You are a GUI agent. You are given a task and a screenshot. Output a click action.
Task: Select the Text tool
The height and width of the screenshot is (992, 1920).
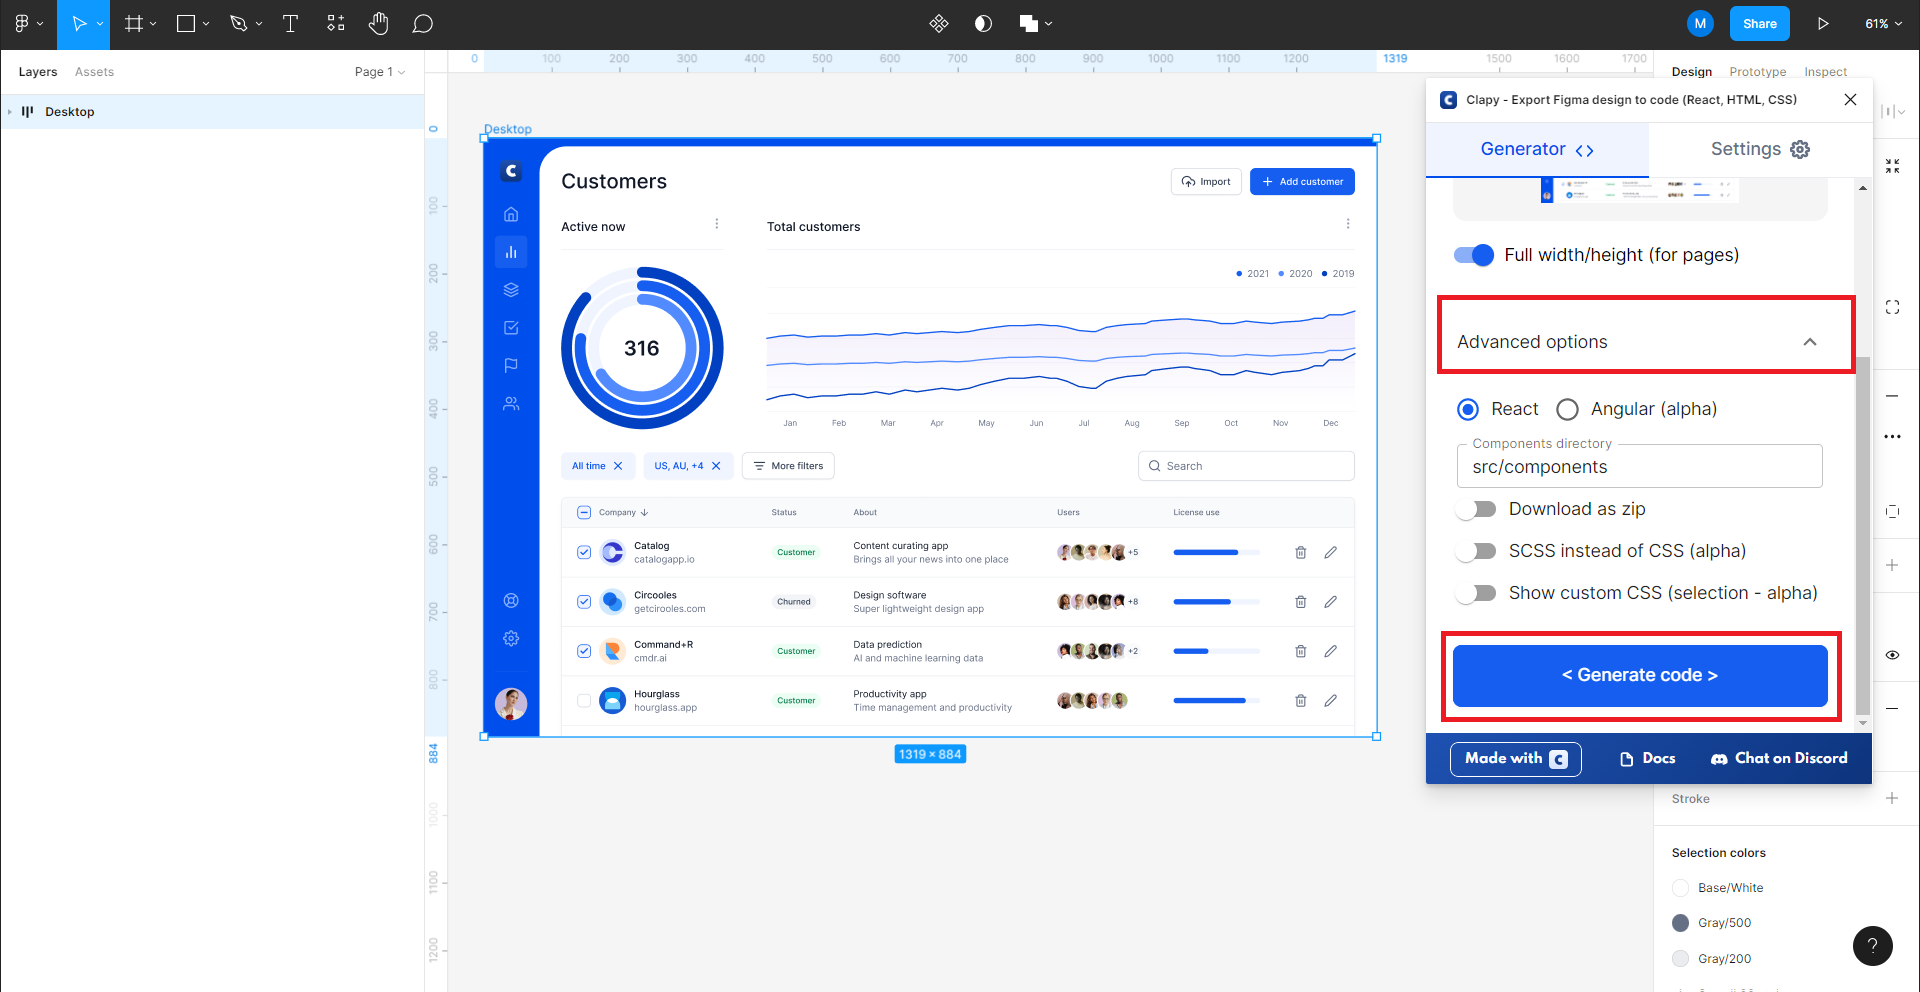pyautogui.click(x=291, y=23)
